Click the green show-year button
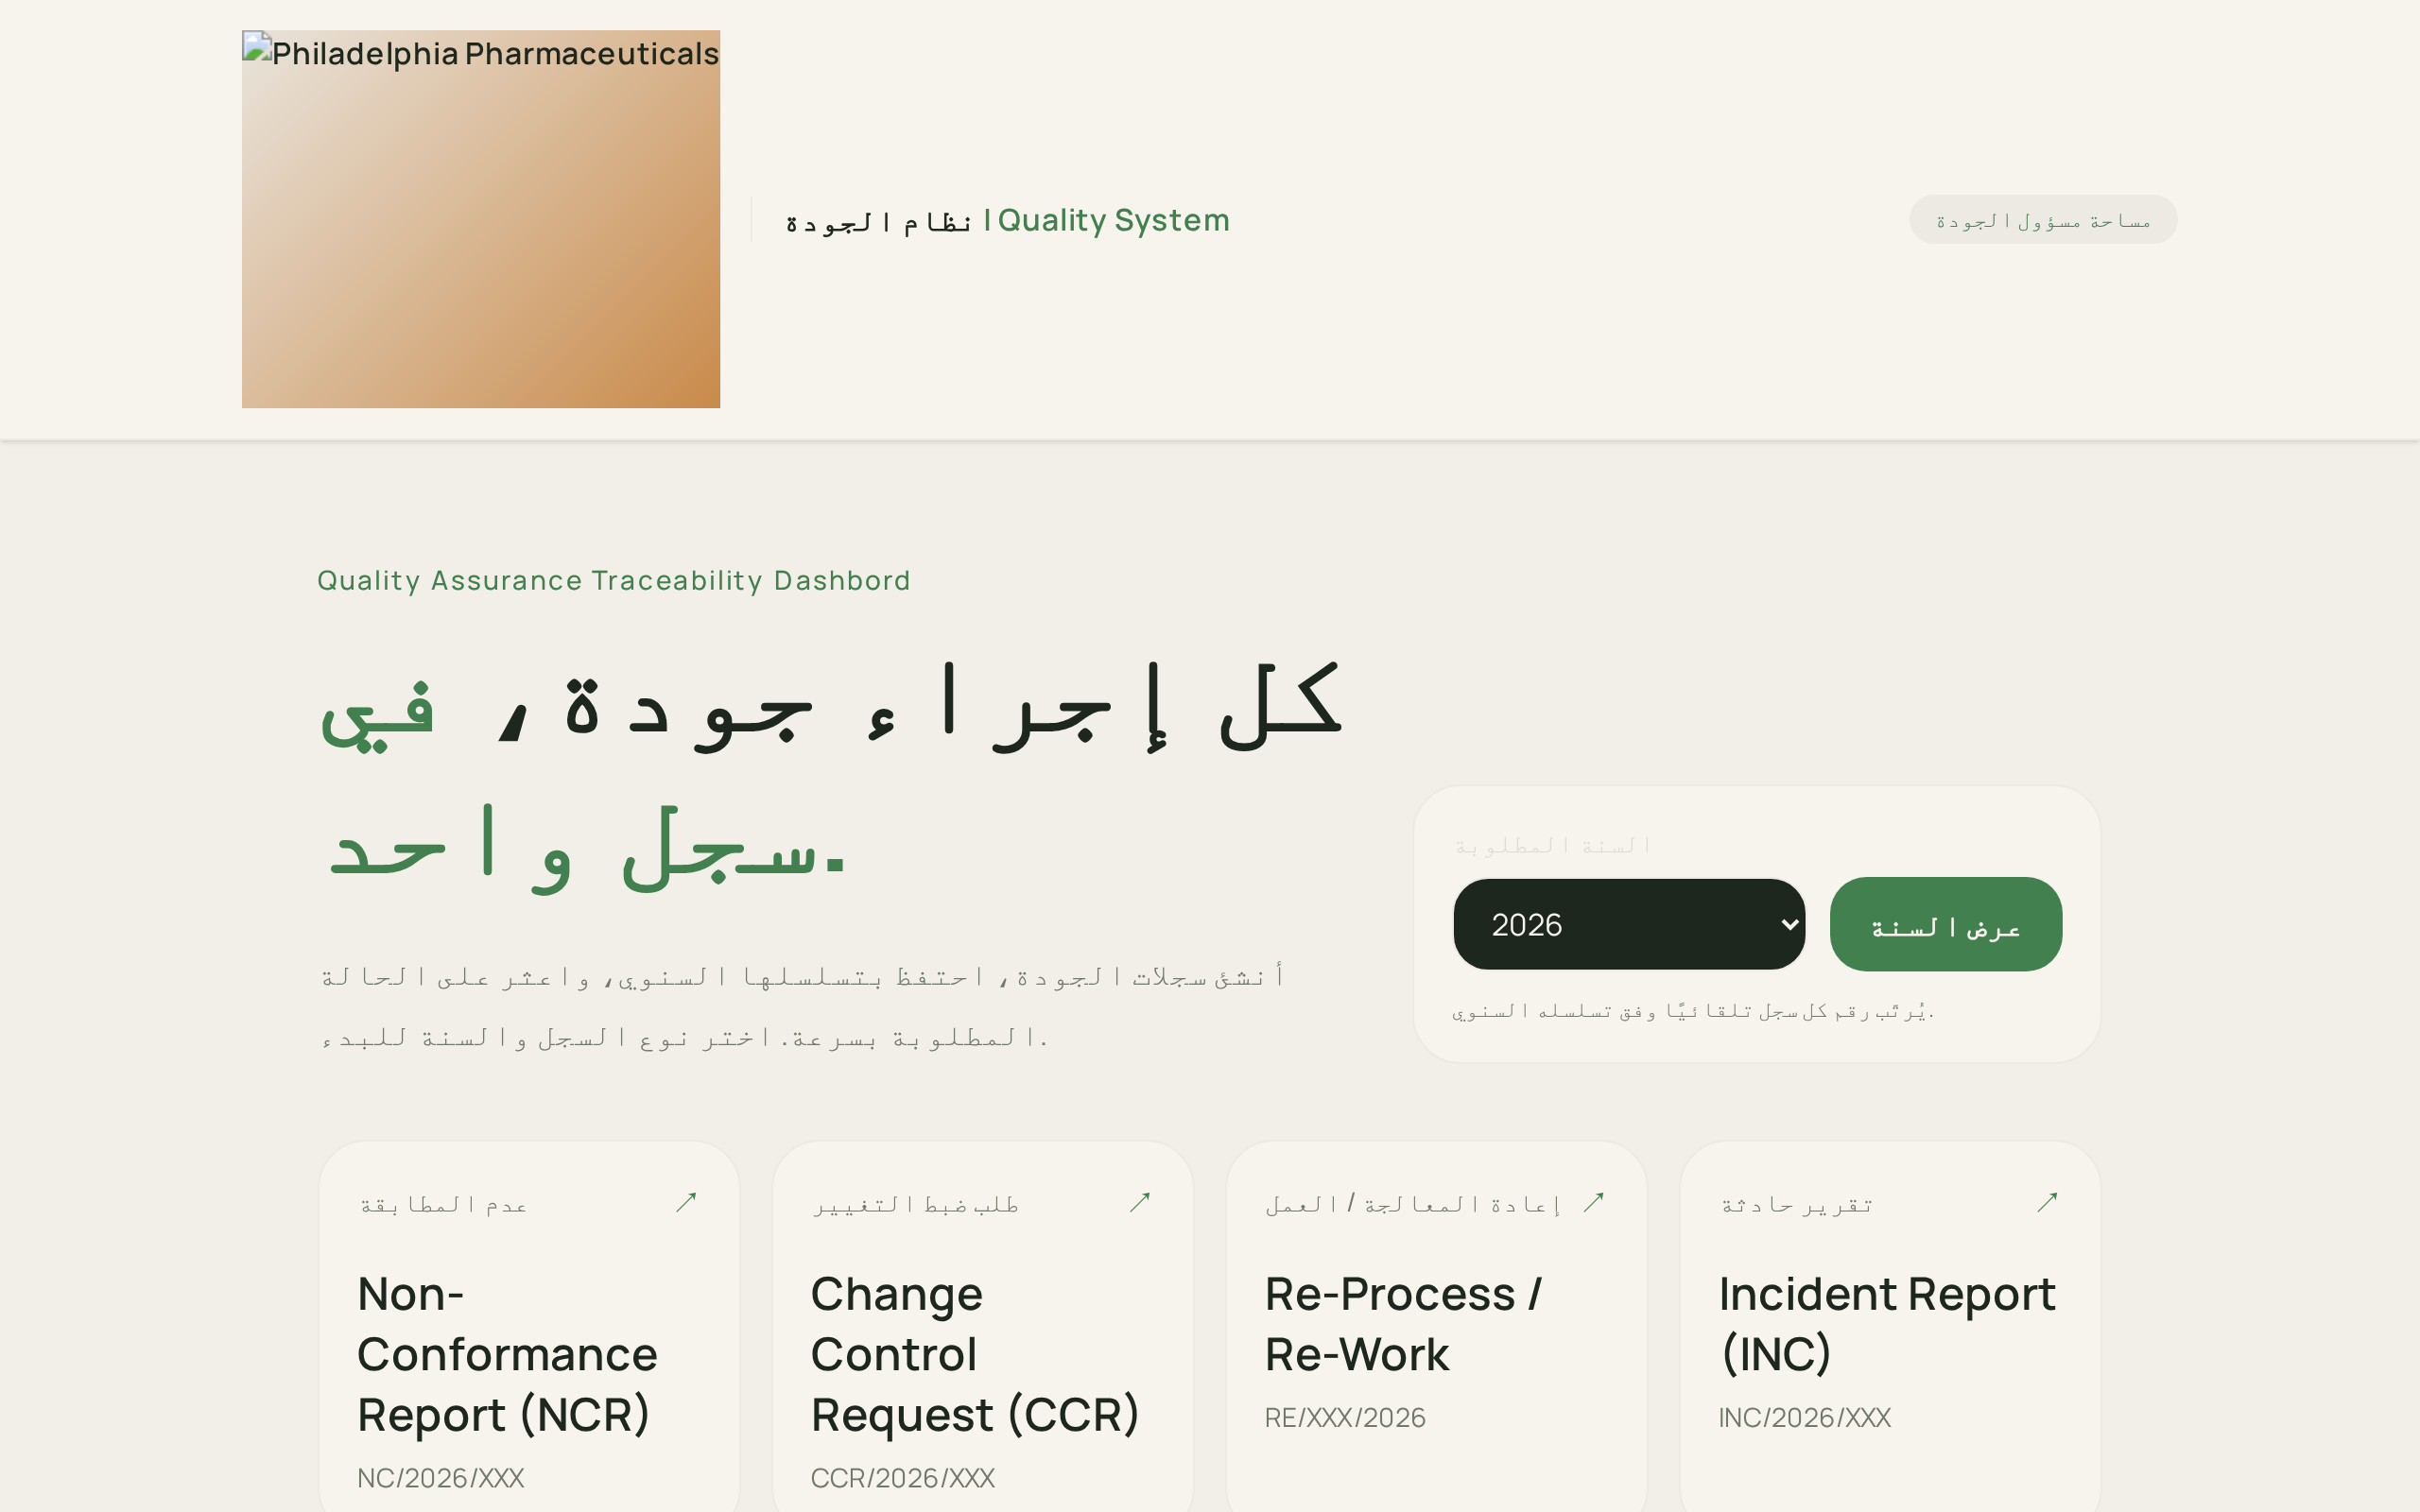Image resolution: width=2420 pixels, height=1512 pixels. 1946,924
